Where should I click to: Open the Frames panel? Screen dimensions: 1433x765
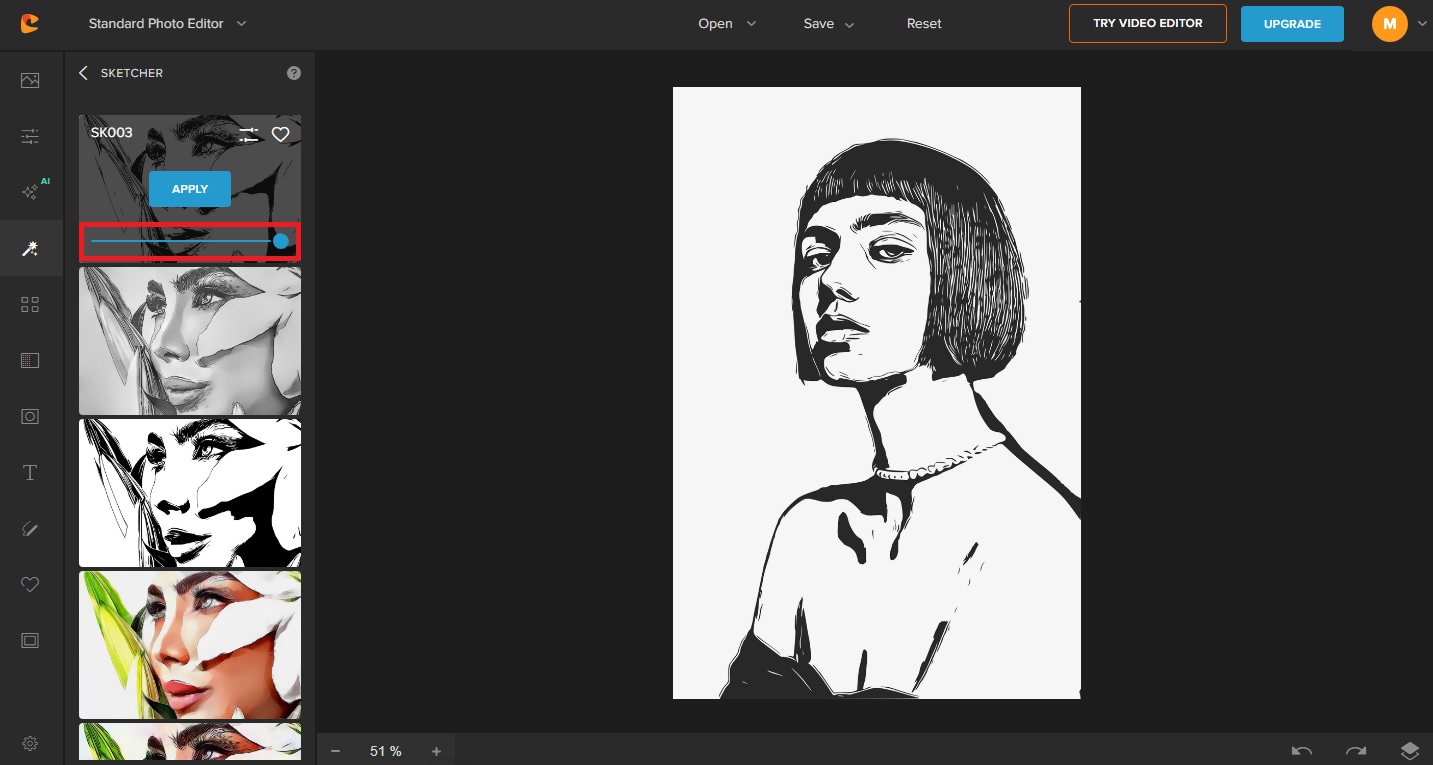pos(30,640)
